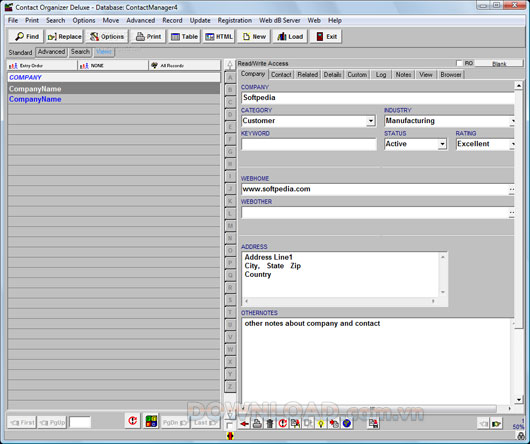Open the Replace tool

point(65,36)
